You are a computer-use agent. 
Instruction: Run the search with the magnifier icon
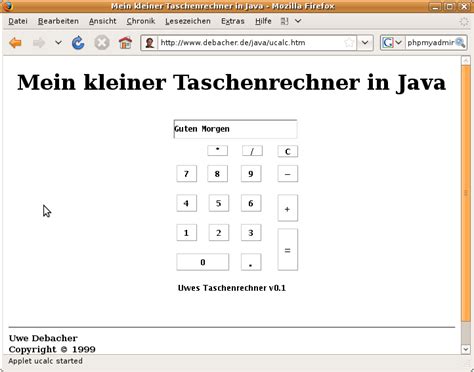pyautogui.click(x=460, y=42)
